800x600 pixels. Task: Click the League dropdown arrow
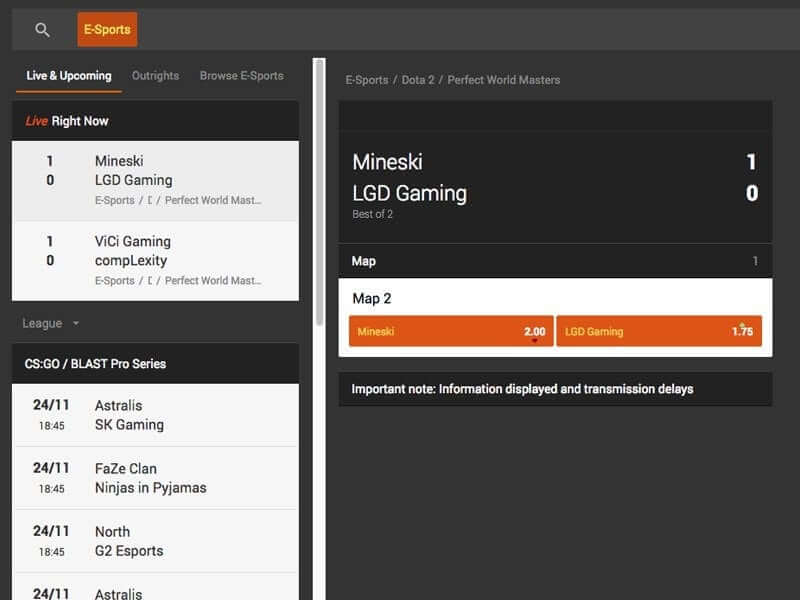click(x=76, y=323)
